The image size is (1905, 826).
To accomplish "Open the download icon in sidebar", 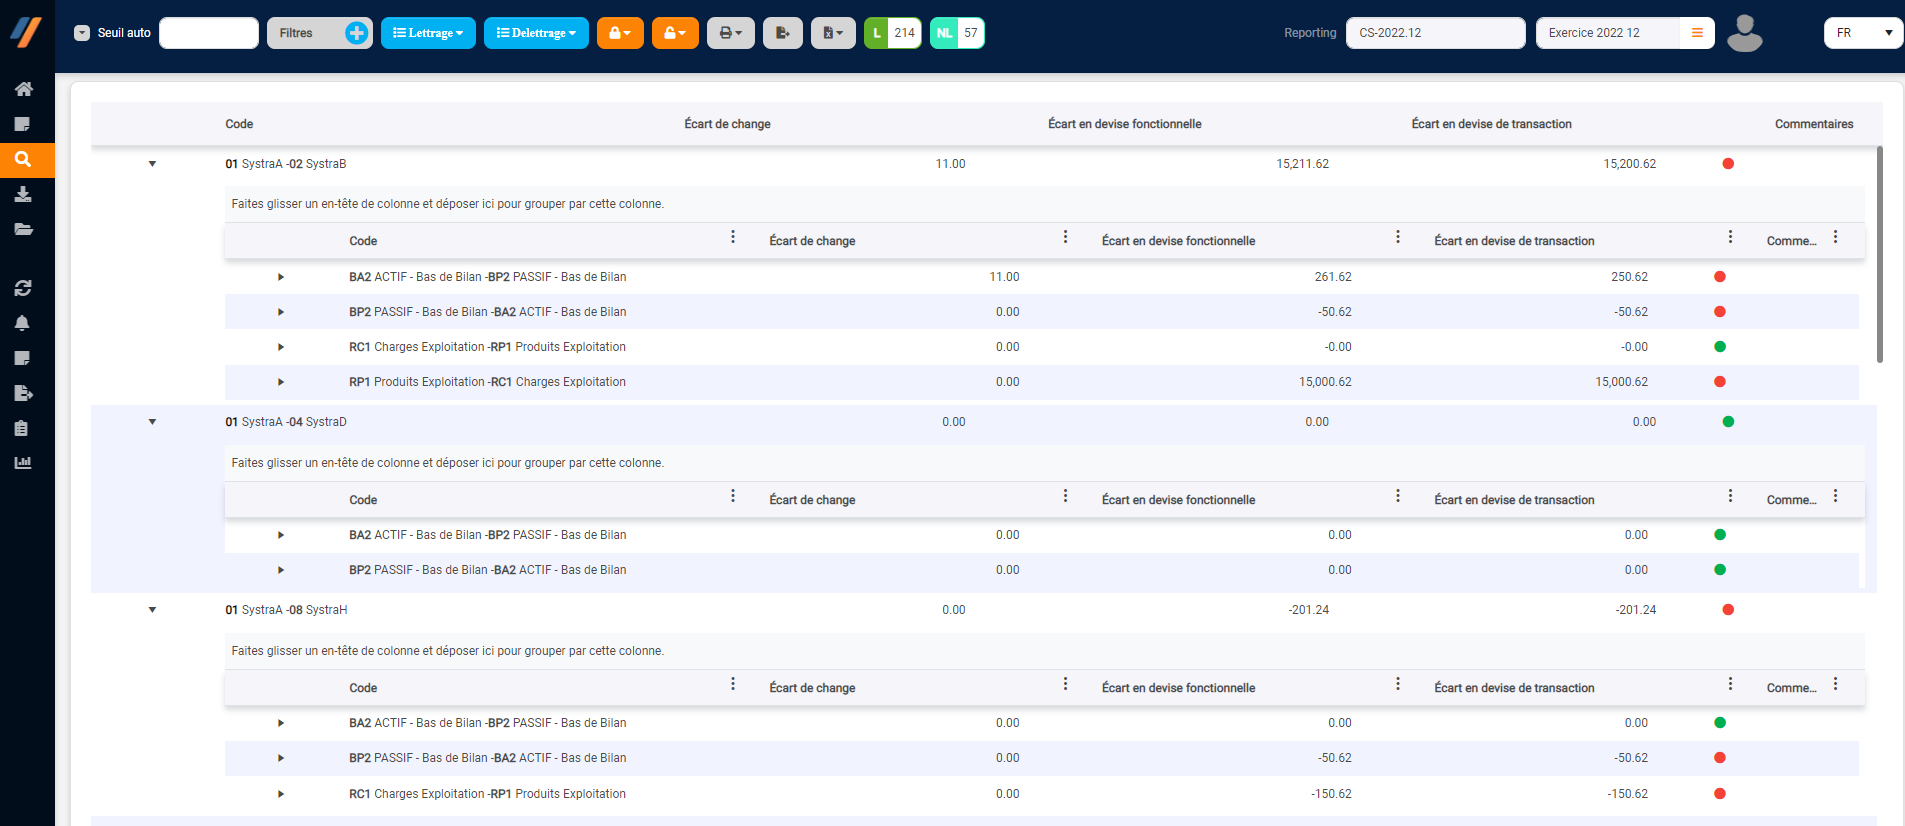I will coord(23,194).
